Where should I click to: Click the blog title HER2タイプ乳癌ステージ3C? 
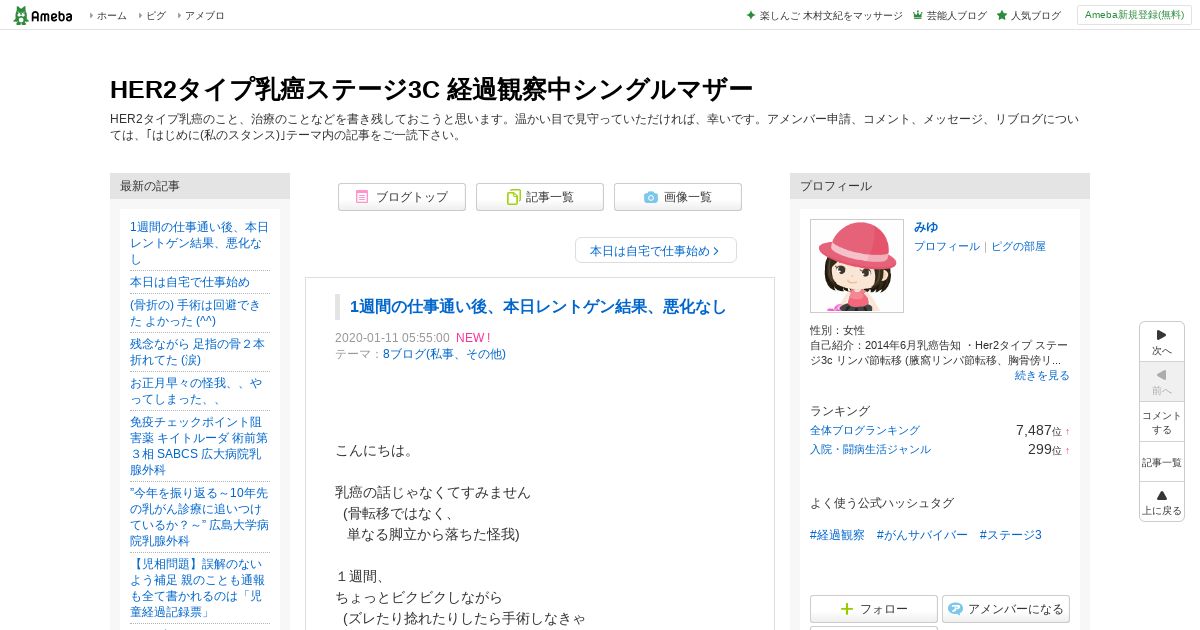pos(431,89)
